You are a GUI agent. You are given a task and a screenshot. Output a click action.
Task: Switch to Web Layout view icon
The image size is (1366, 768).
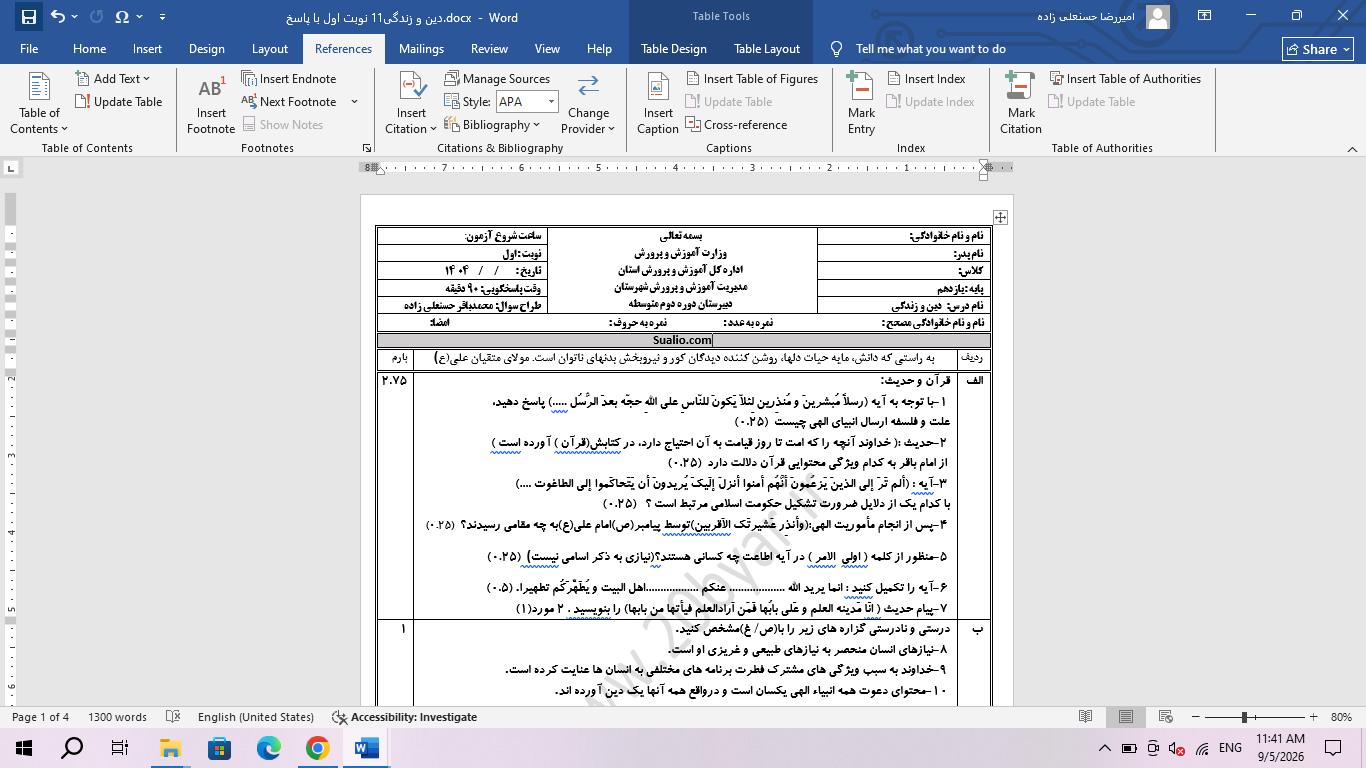(1166, 717)
